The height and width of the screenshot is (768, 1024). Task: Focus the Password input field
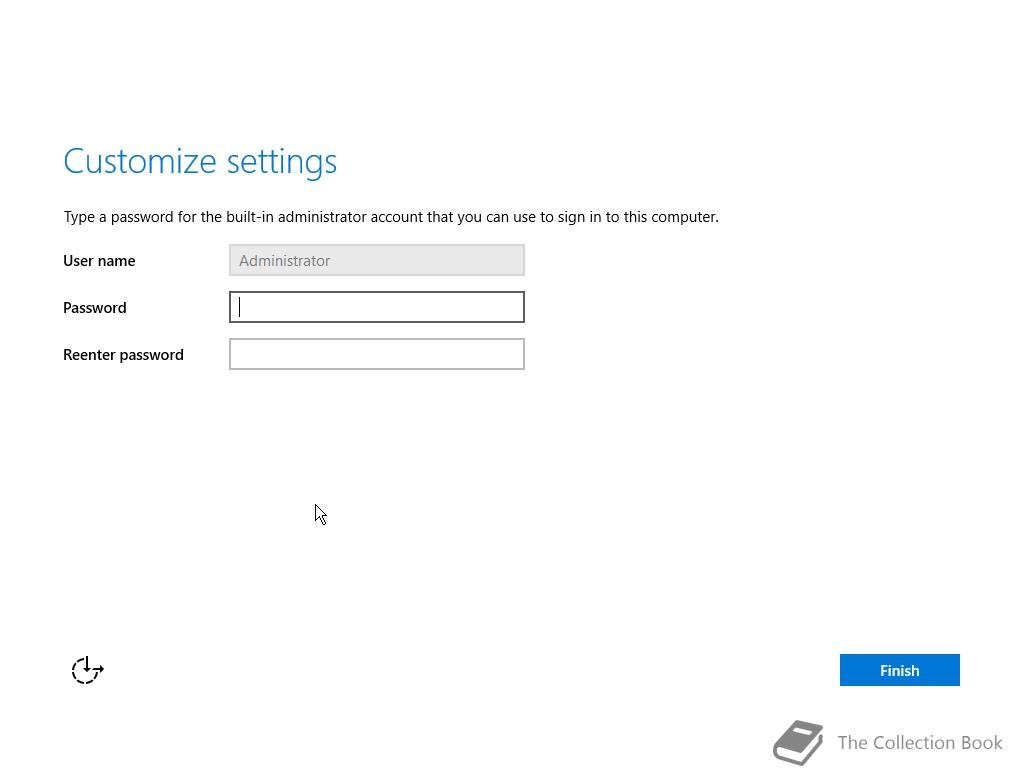tap(377, 307)
